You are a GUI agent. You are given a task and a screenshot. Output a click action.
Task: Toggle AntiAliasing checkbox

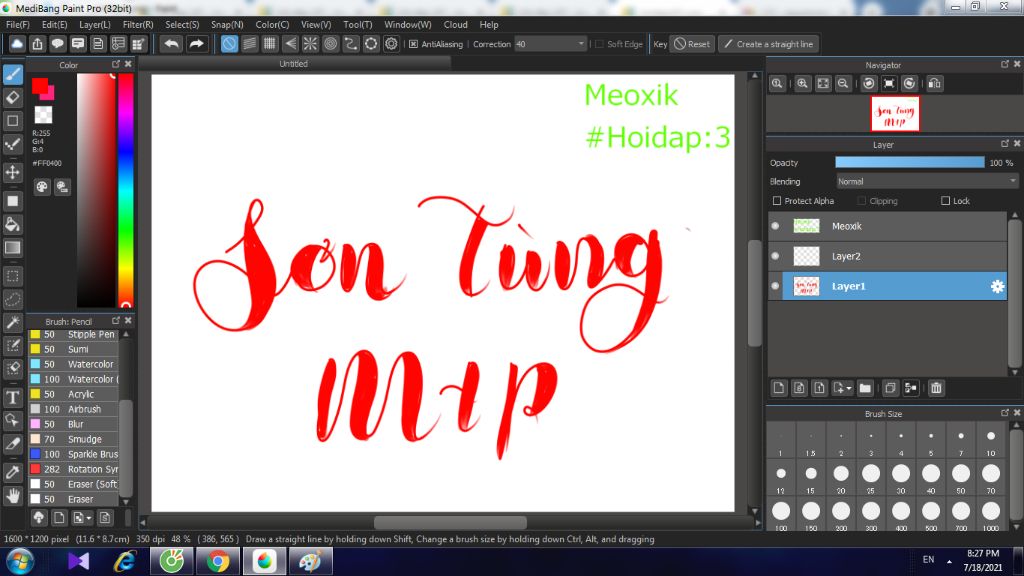coord(413,44)
